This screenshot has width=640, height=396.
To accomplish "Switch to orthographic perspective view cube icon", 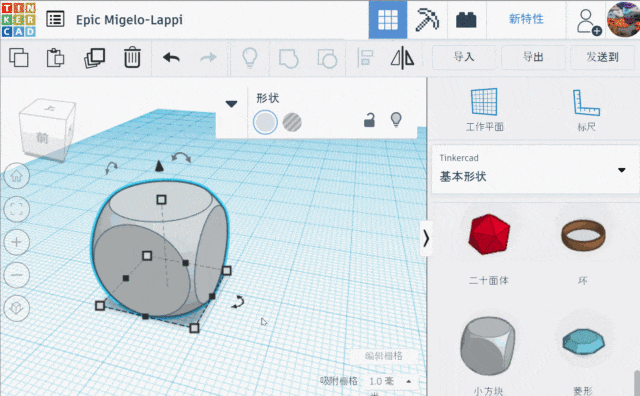I will pyautogui.click(x=17, y=308).
